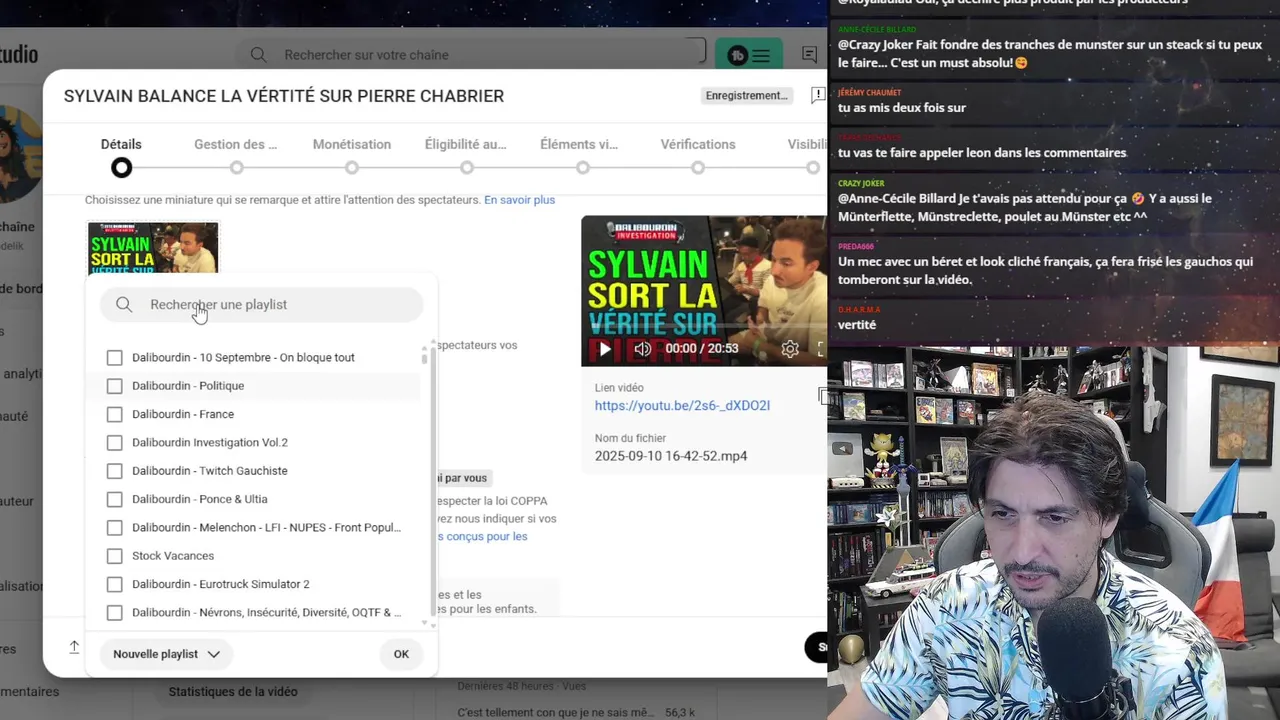Check the 'Dalibourdin - Melenchon - LFI' playlist

pos(114,527)
